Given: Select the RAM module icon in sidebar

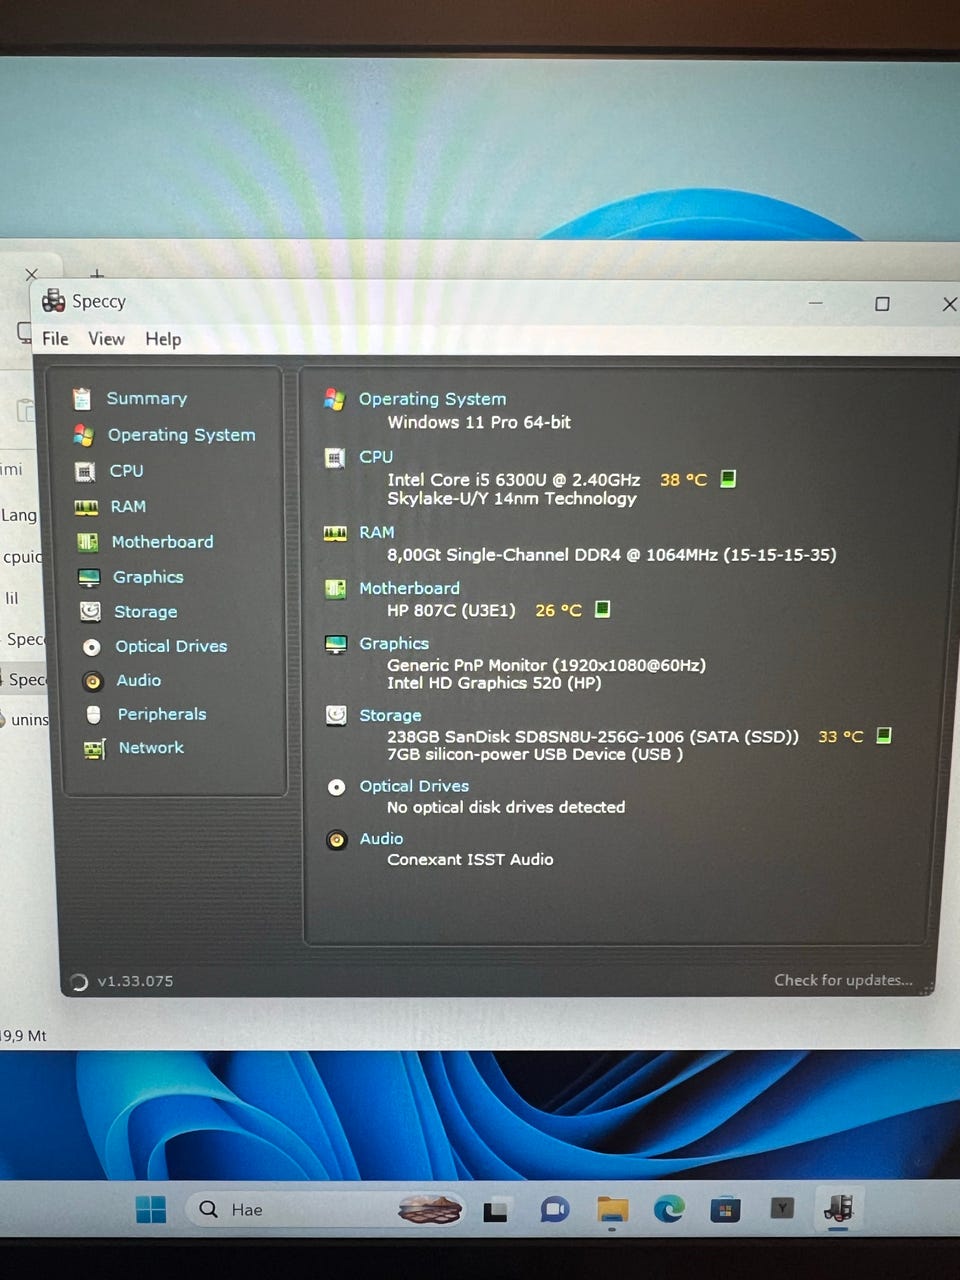Looking at the screenshot, I should pos(86,507).
